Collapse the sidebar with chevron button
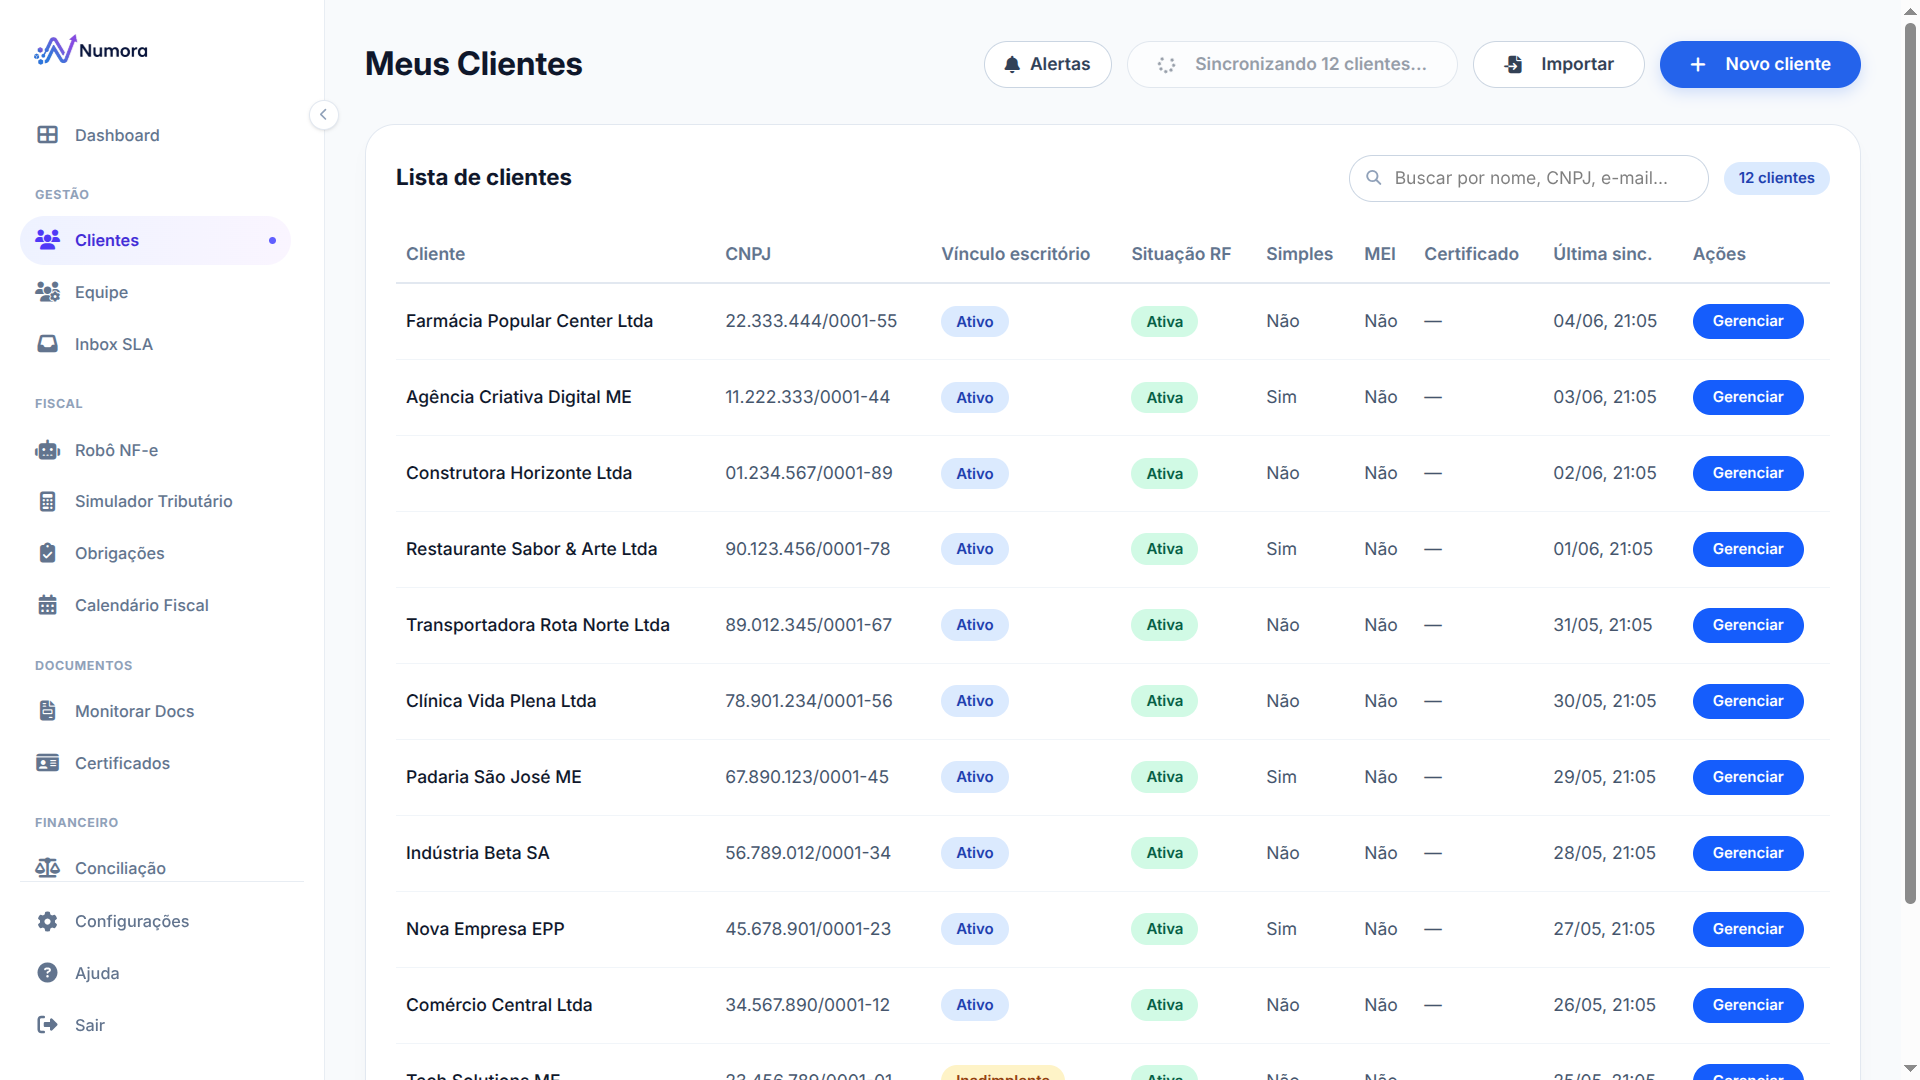The height and width of the screenshot is (1080, 1920). (323, 115)
